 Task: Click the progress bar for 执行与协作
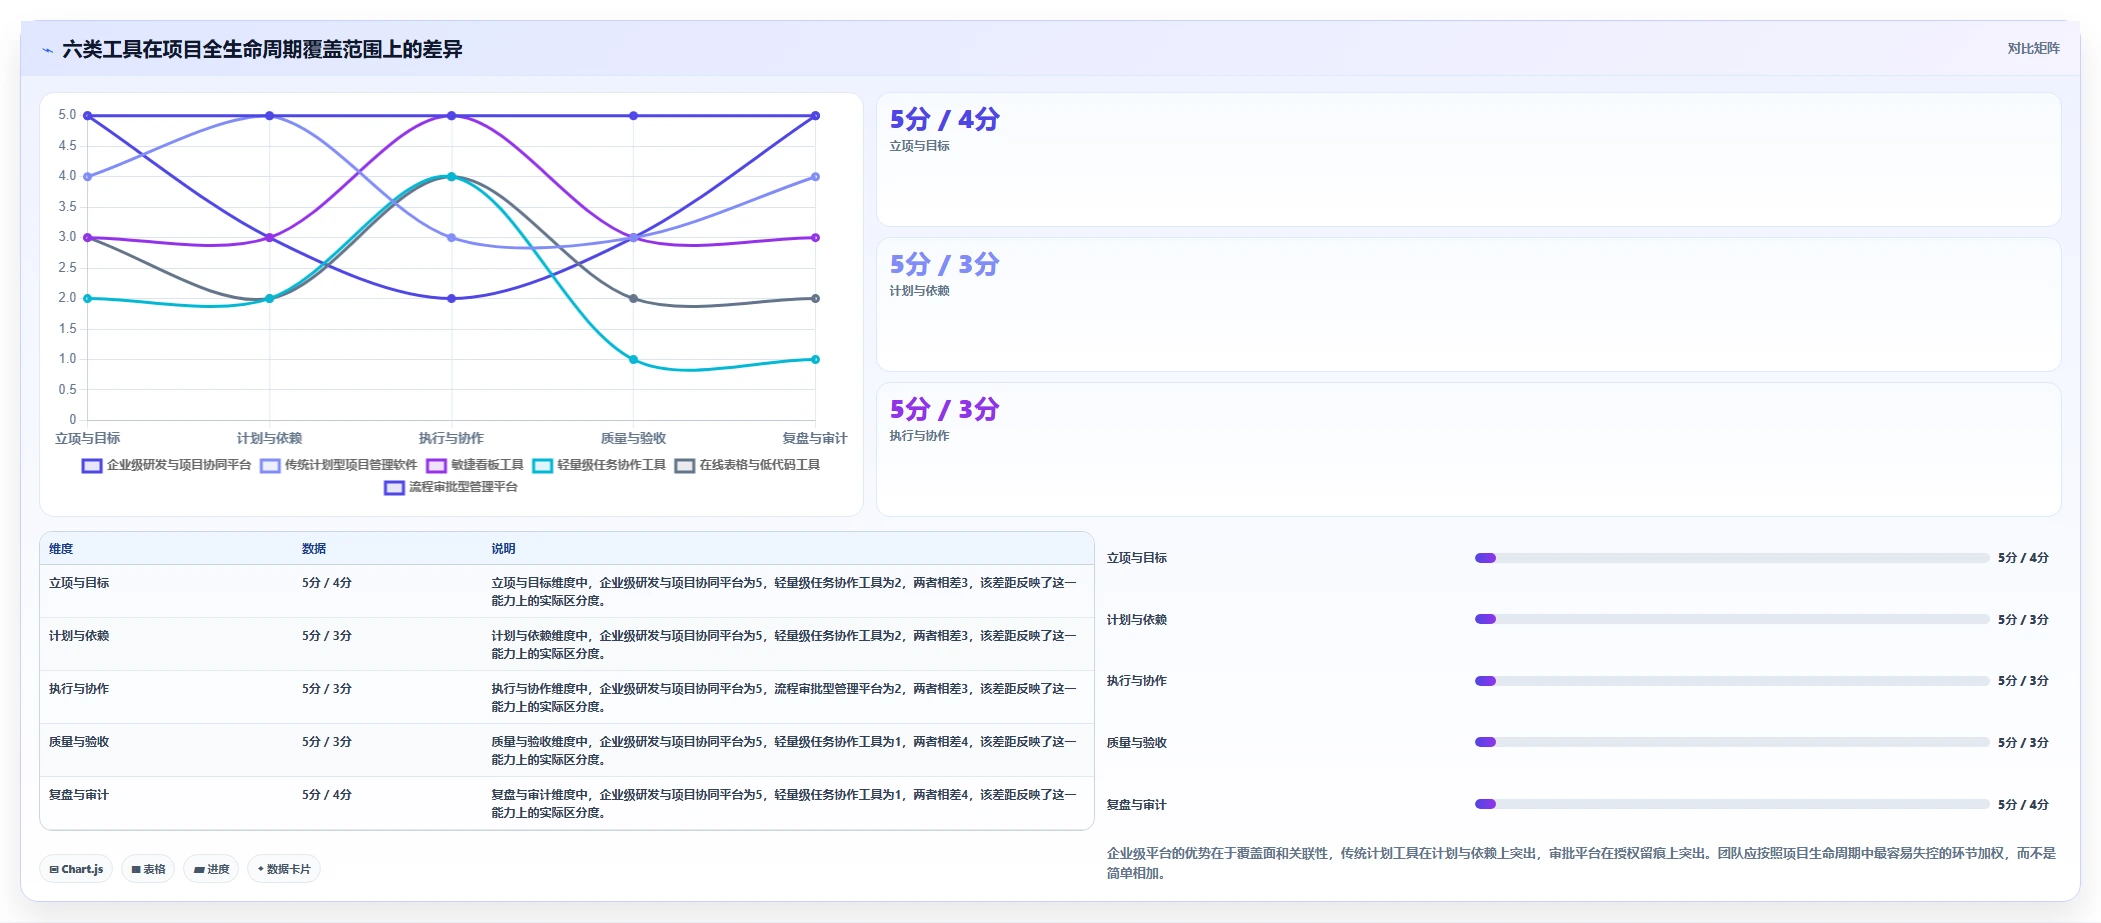1732,681
